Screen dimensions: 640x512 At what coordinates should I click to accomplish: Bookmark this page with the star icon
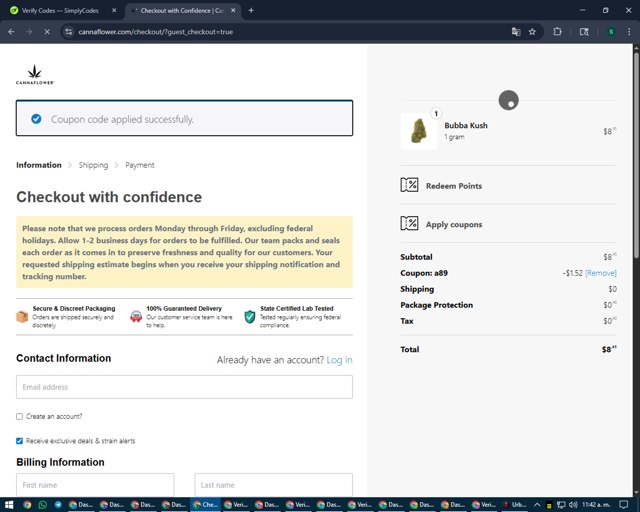click(x=532, y=31)
